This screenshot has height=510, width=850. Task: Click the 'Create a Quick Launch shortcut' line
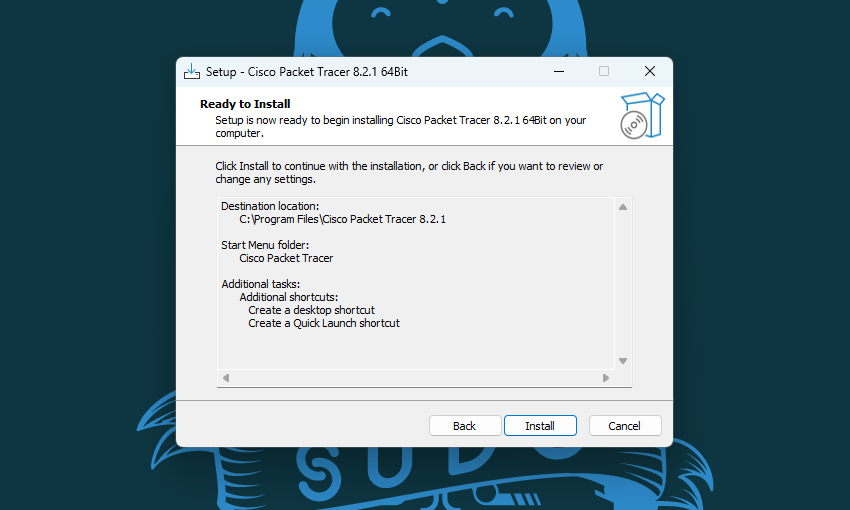coord(324,323)
